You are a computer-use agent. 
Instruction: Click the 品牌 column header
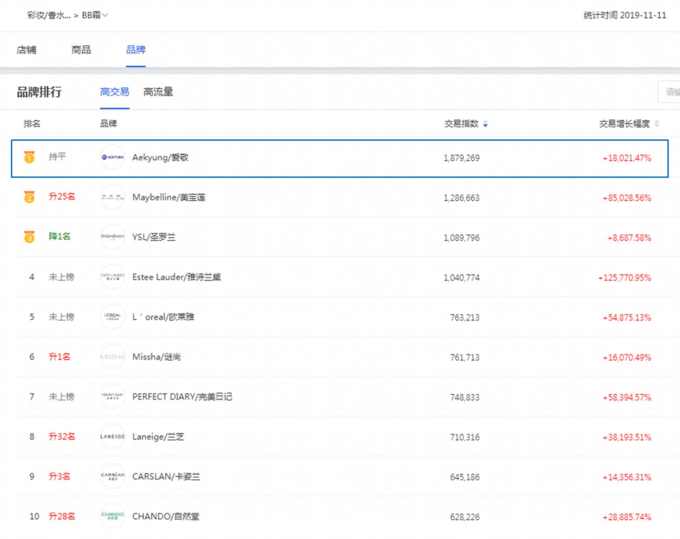[108, 124]
